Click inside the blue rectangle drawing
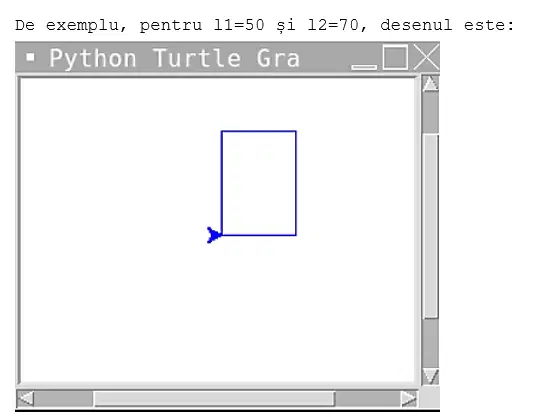538x417 pixels. [x=259, y=183]
